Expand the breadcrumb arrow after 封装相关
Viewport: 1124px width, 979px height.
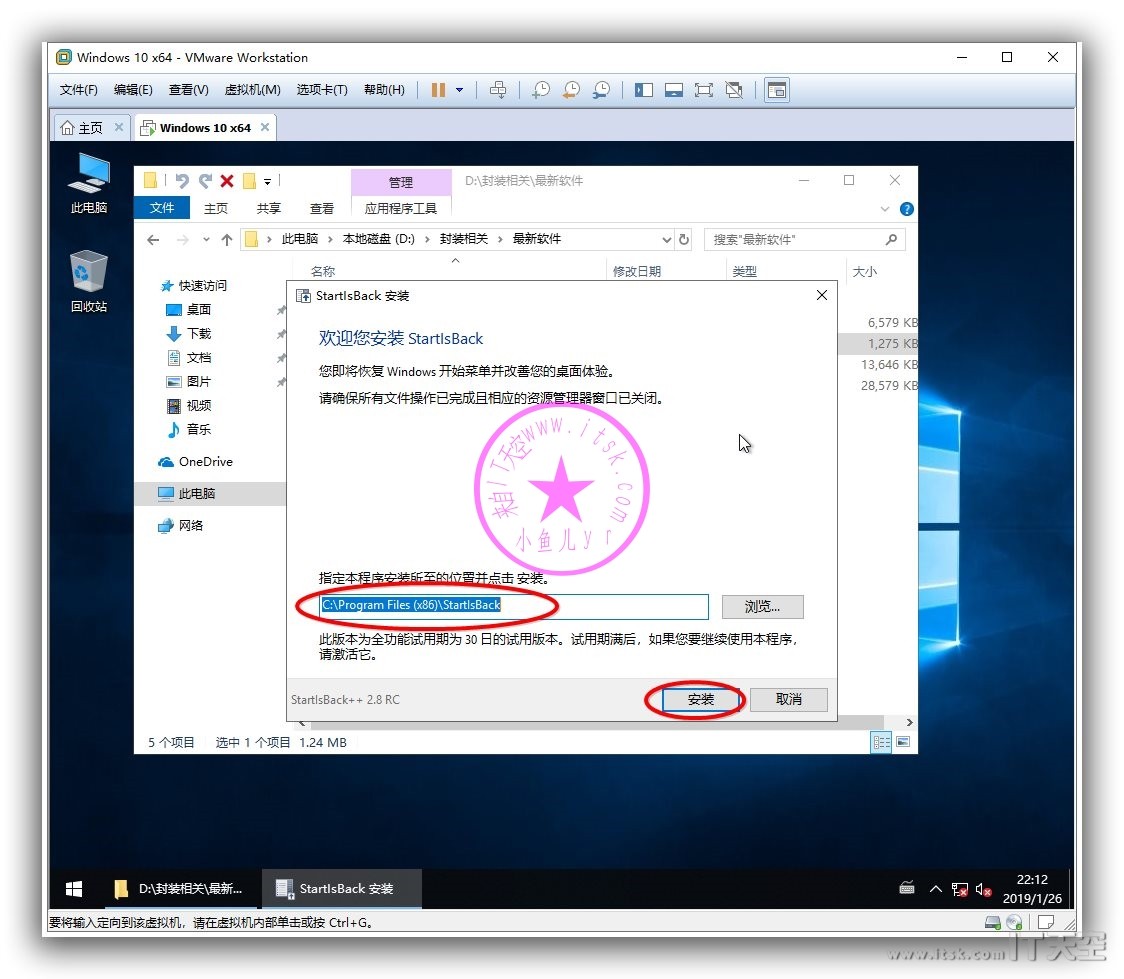point(500,239)
